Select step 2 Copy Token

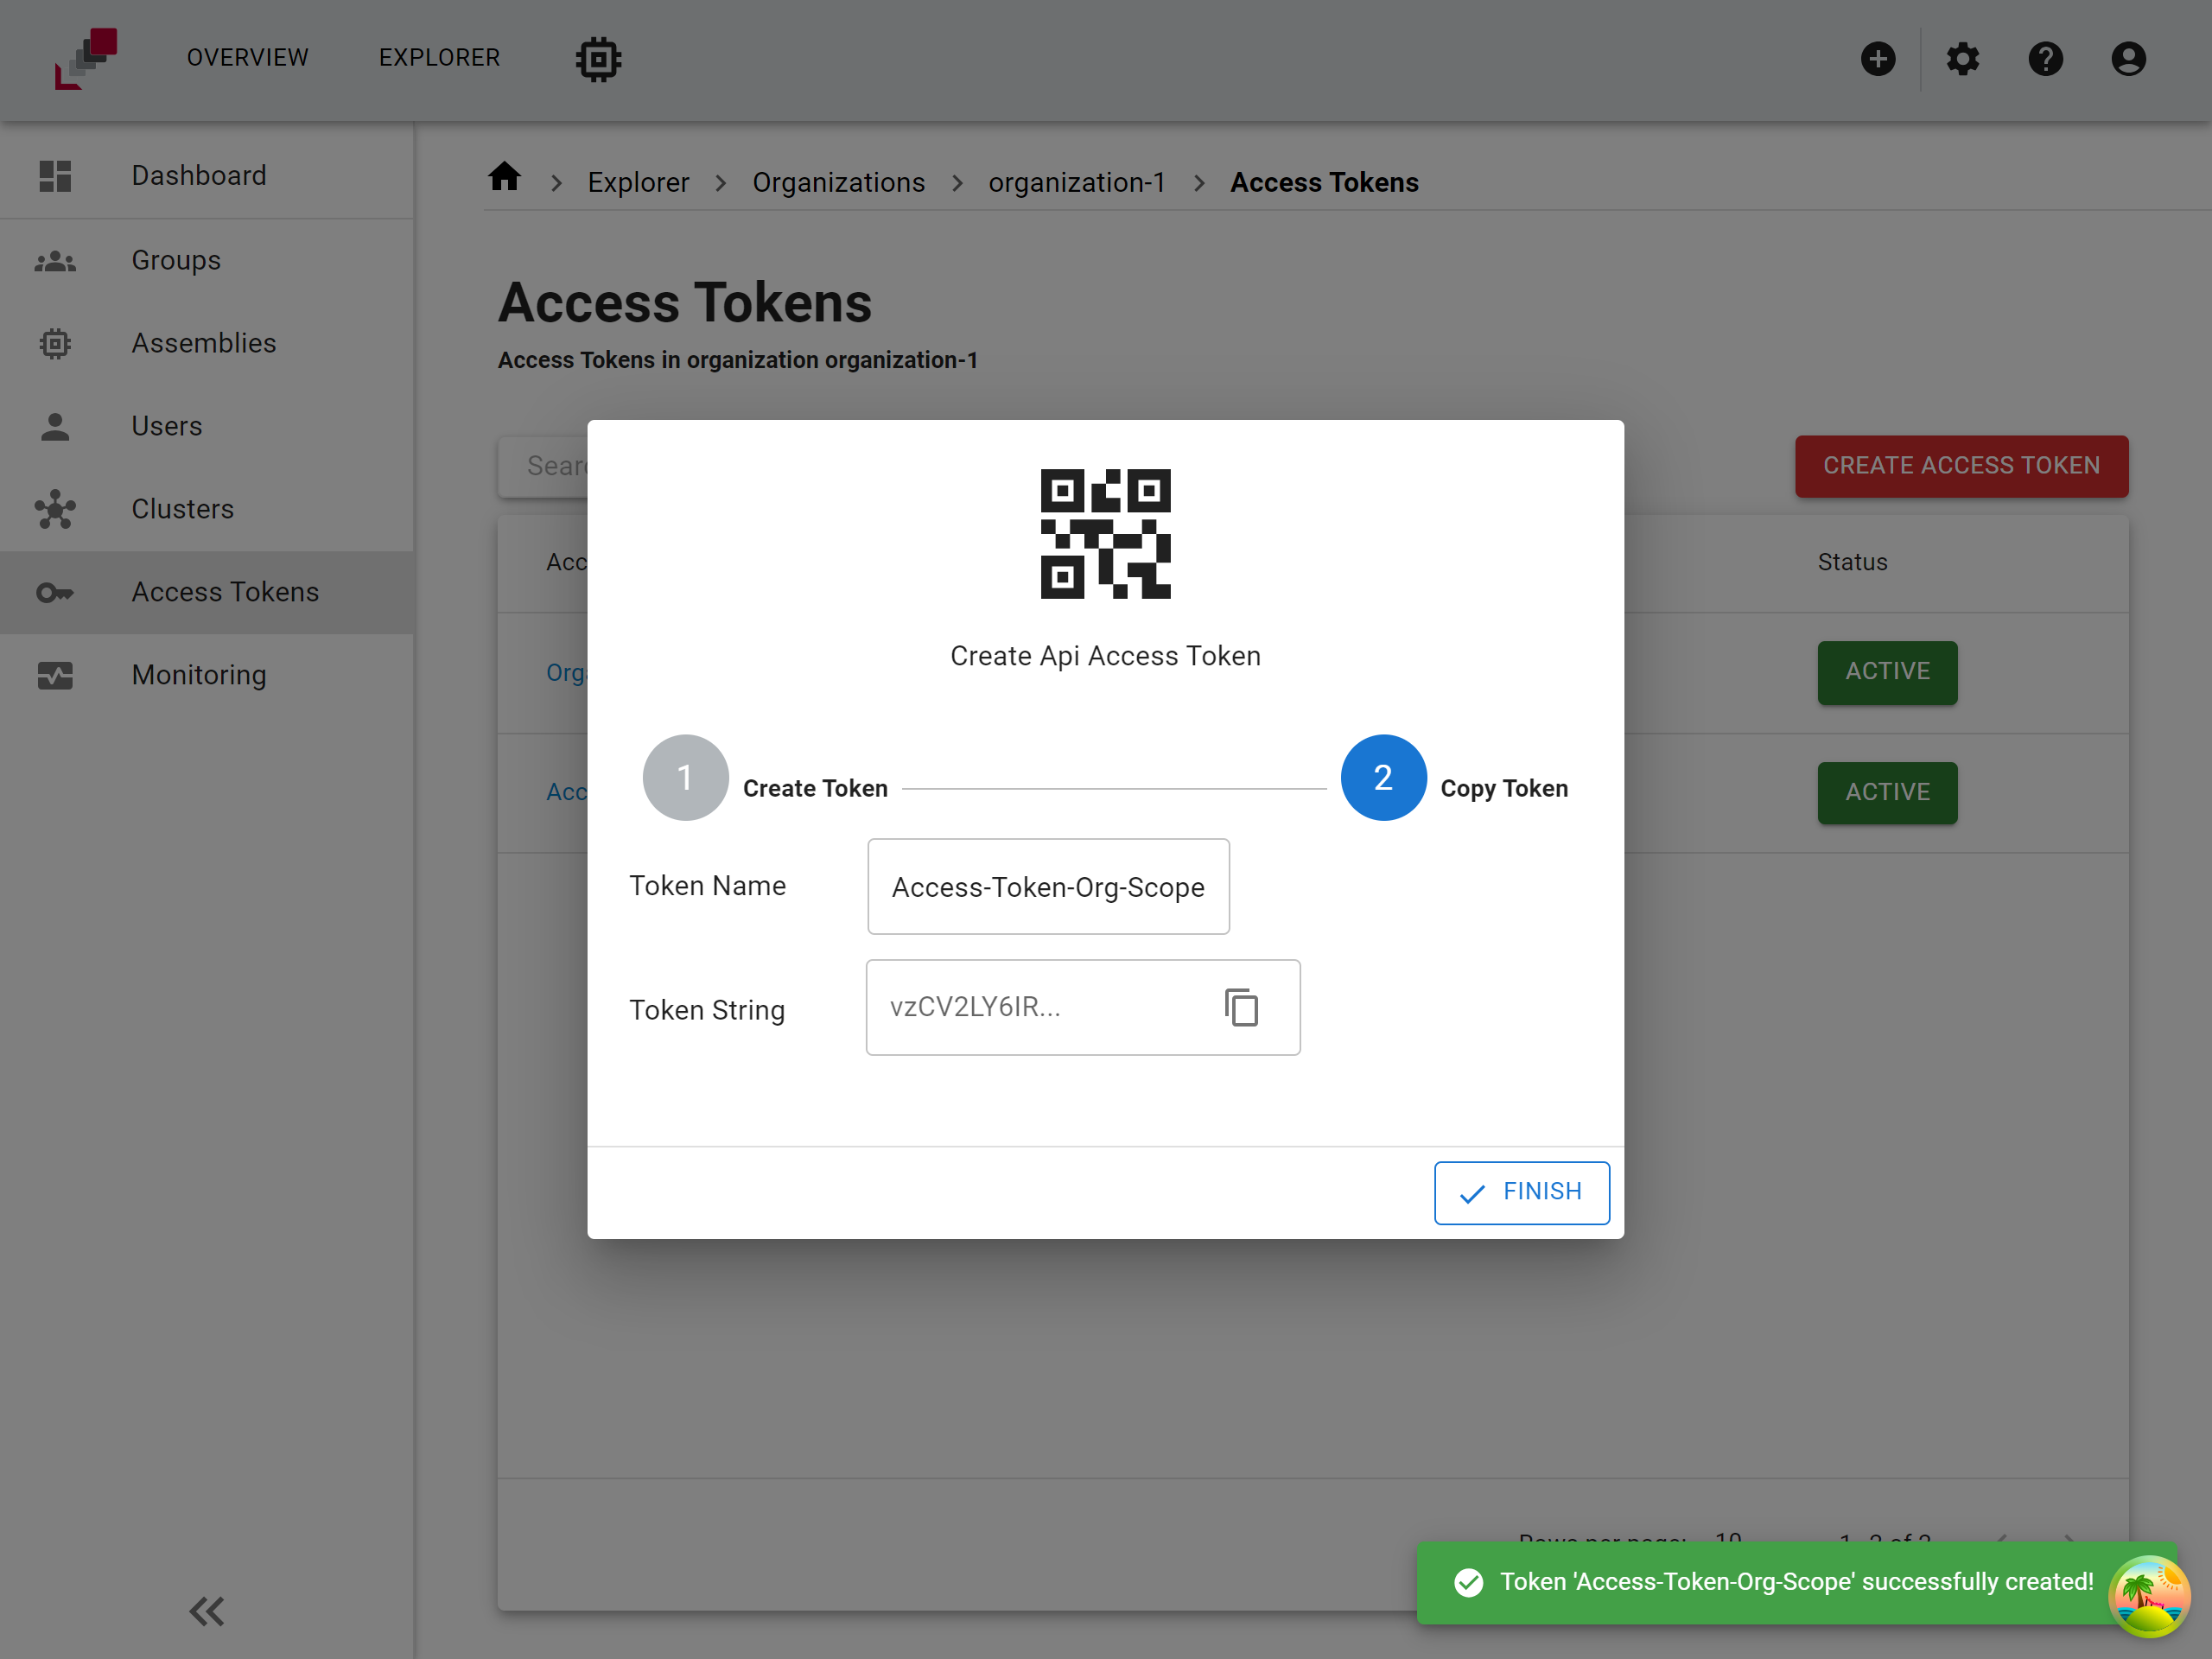[1454, 778]
